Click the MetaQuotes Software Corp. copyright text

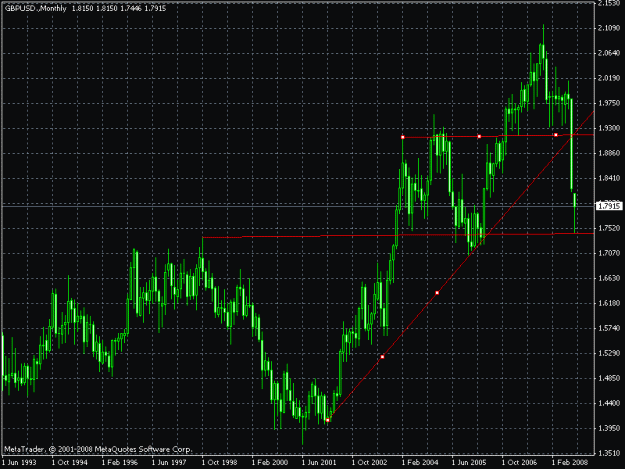(98, 449)
